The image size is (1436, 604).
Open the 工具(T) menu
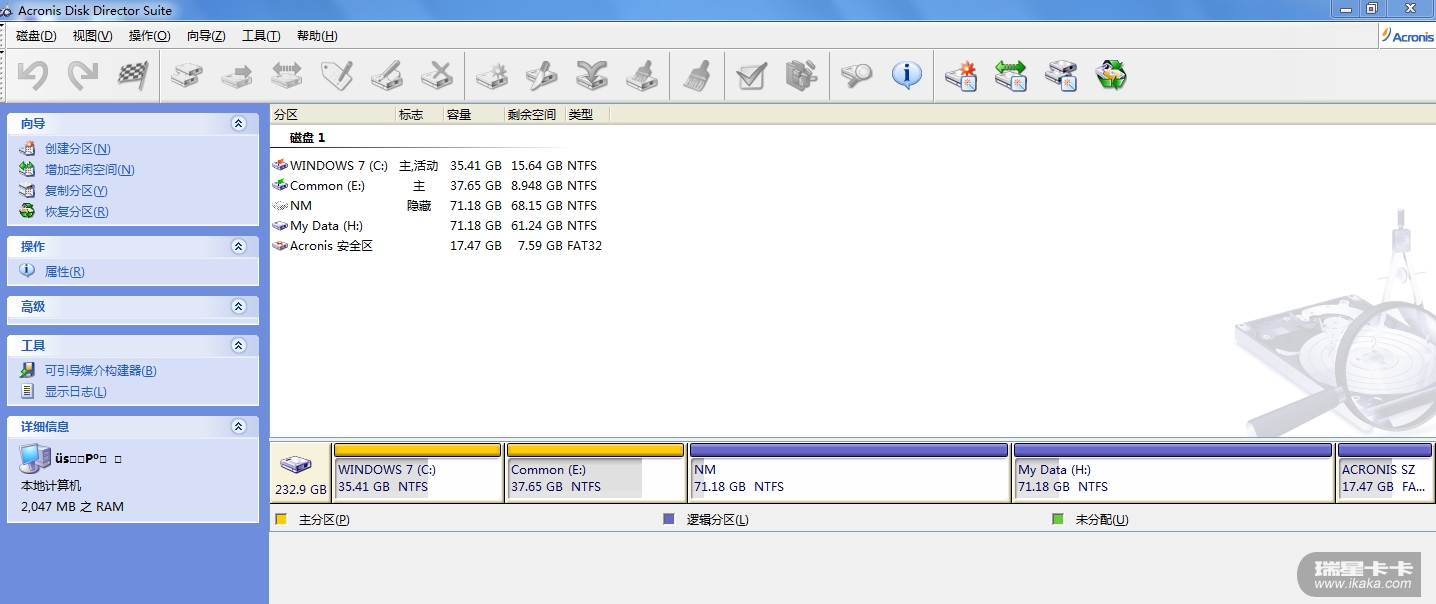pos(261,36)
